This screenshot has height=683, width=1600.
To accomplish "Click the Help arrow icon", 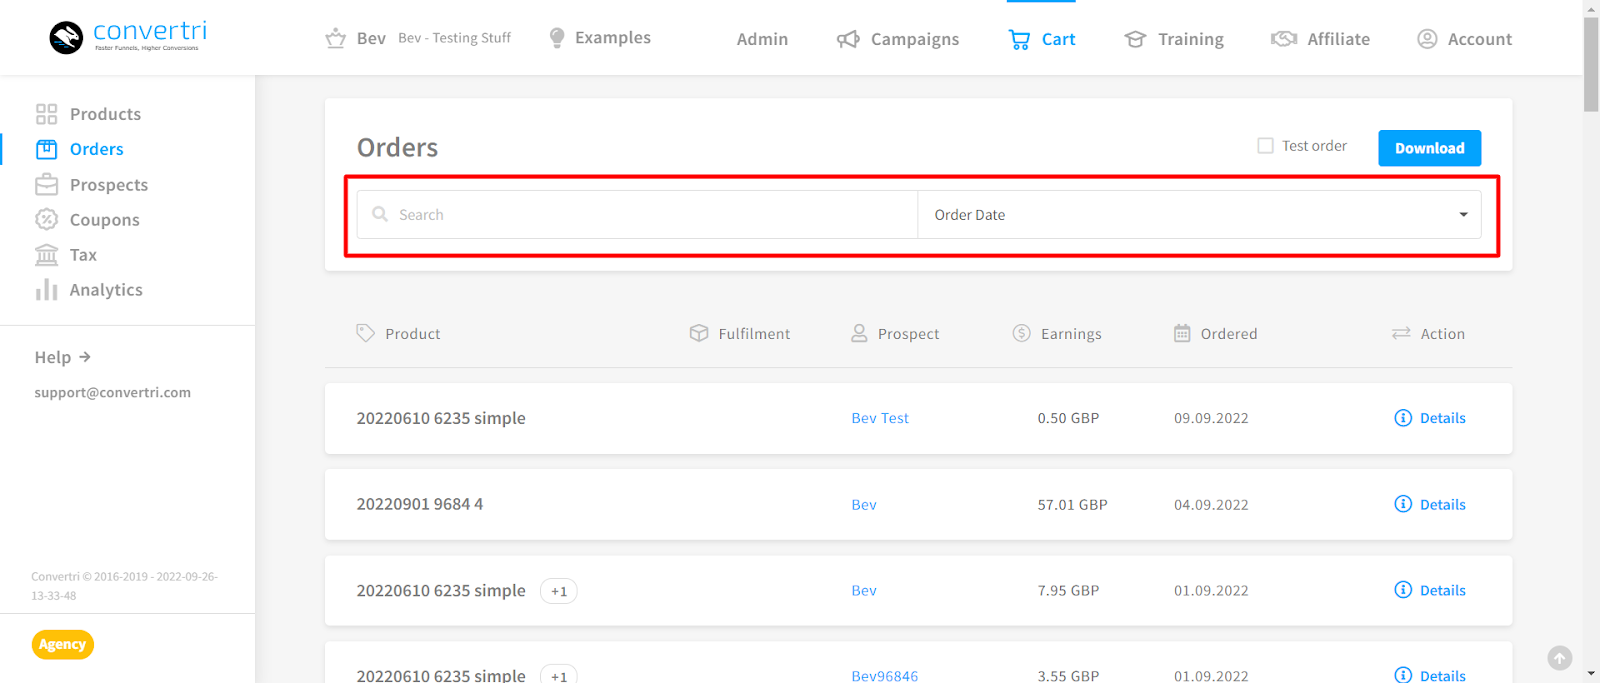I will point(85,357).
